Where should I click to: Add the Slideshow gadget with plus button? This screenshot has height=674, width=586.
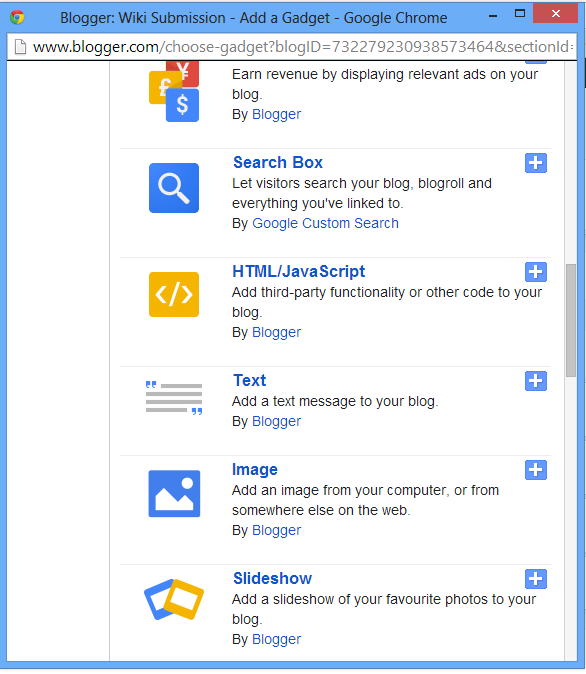536,579
